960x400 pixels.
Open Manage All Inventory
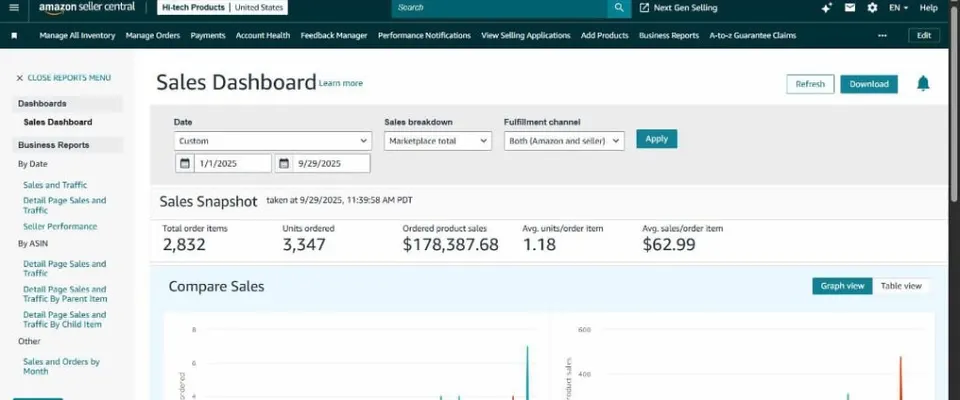77,36
